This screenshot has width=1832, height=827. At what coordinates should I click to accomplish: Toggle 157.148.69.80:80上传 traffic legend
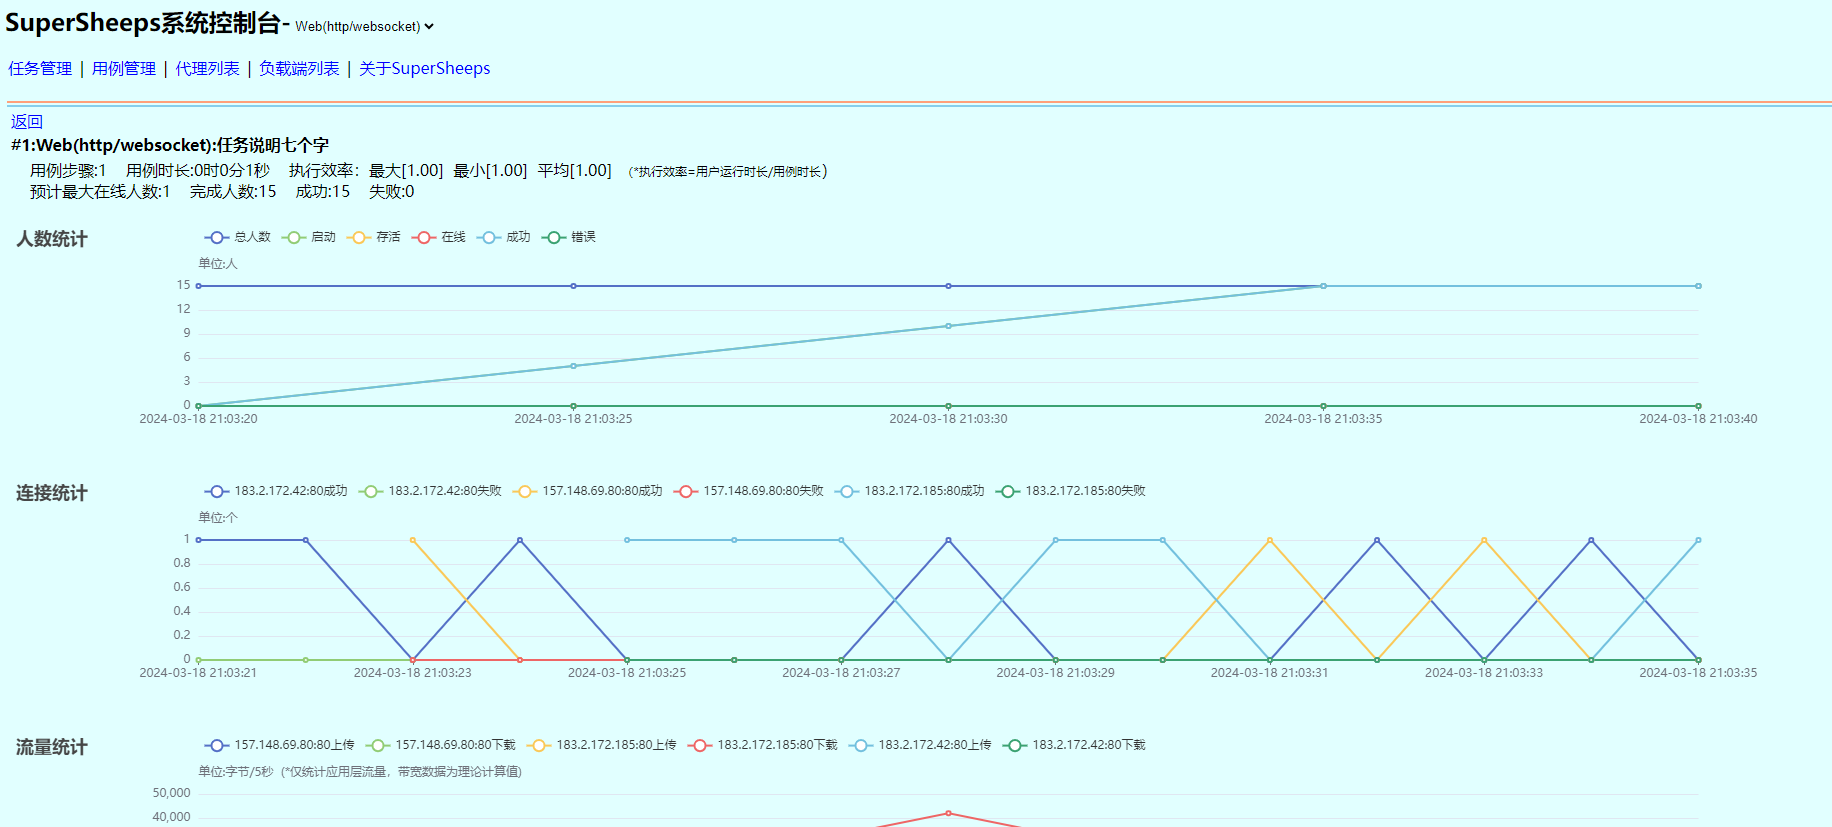280,745
